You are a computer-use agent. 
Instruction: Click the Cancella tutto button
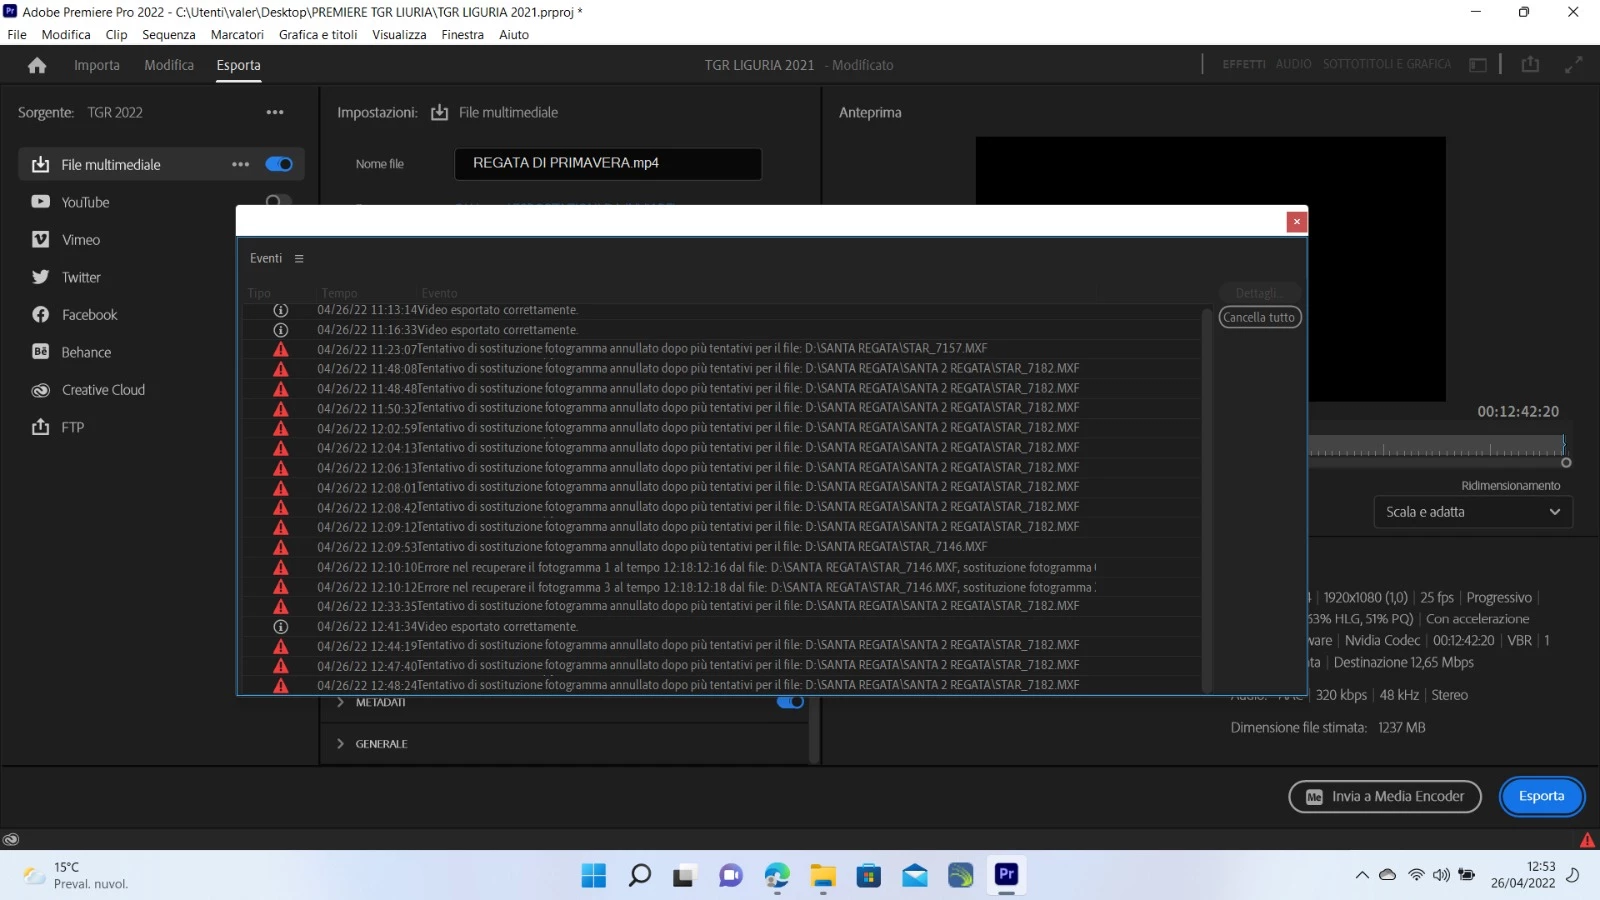[1260, 317]
